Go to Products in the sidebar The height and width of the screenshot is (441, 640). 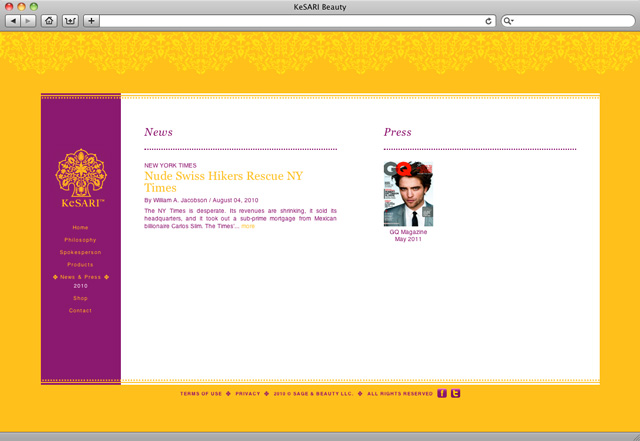click(x=80, y=265)
